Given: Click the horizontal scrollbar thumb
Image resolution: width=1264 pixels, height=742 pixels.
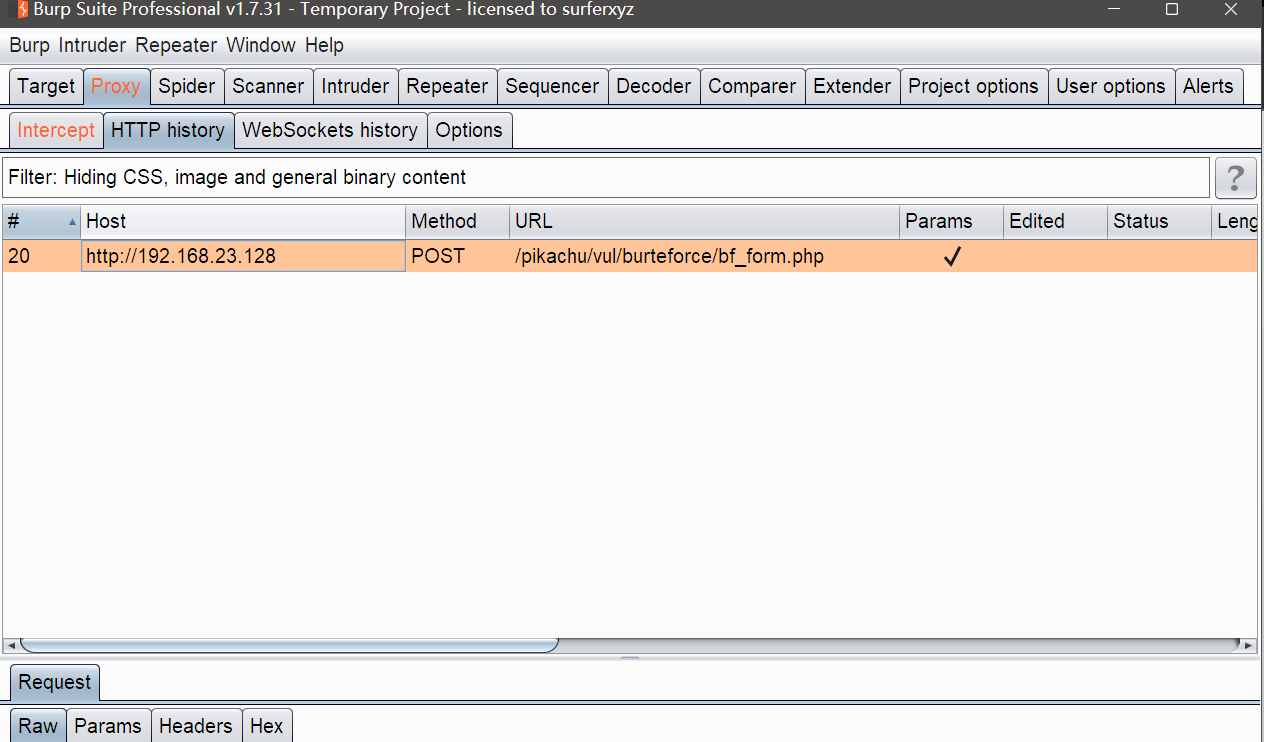Looking at the screenshot, I should click(x=288, y=646).
